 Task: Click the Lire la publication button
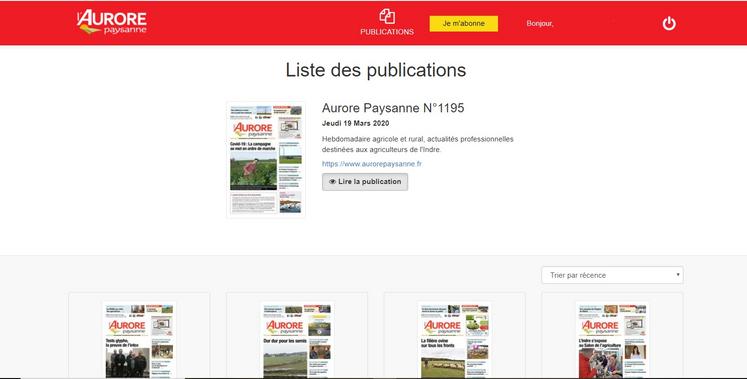(x=365, y=182)
